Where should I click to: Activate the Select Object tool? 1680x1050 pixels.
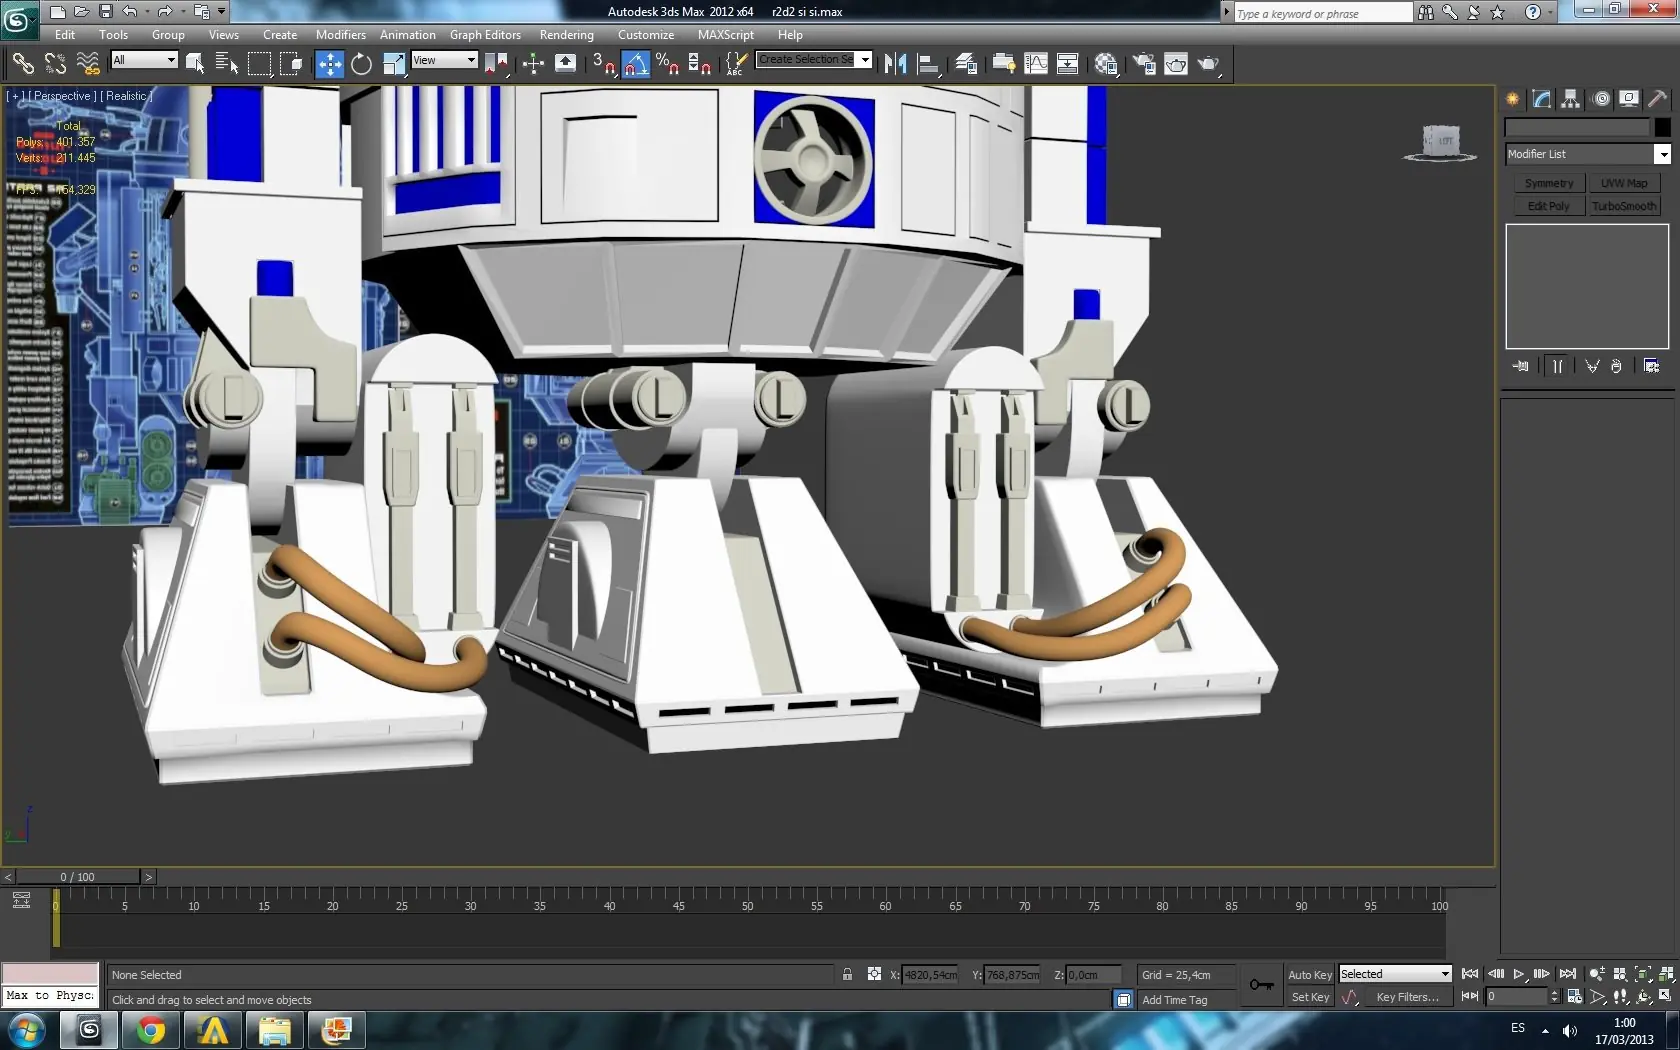point(195,64)
